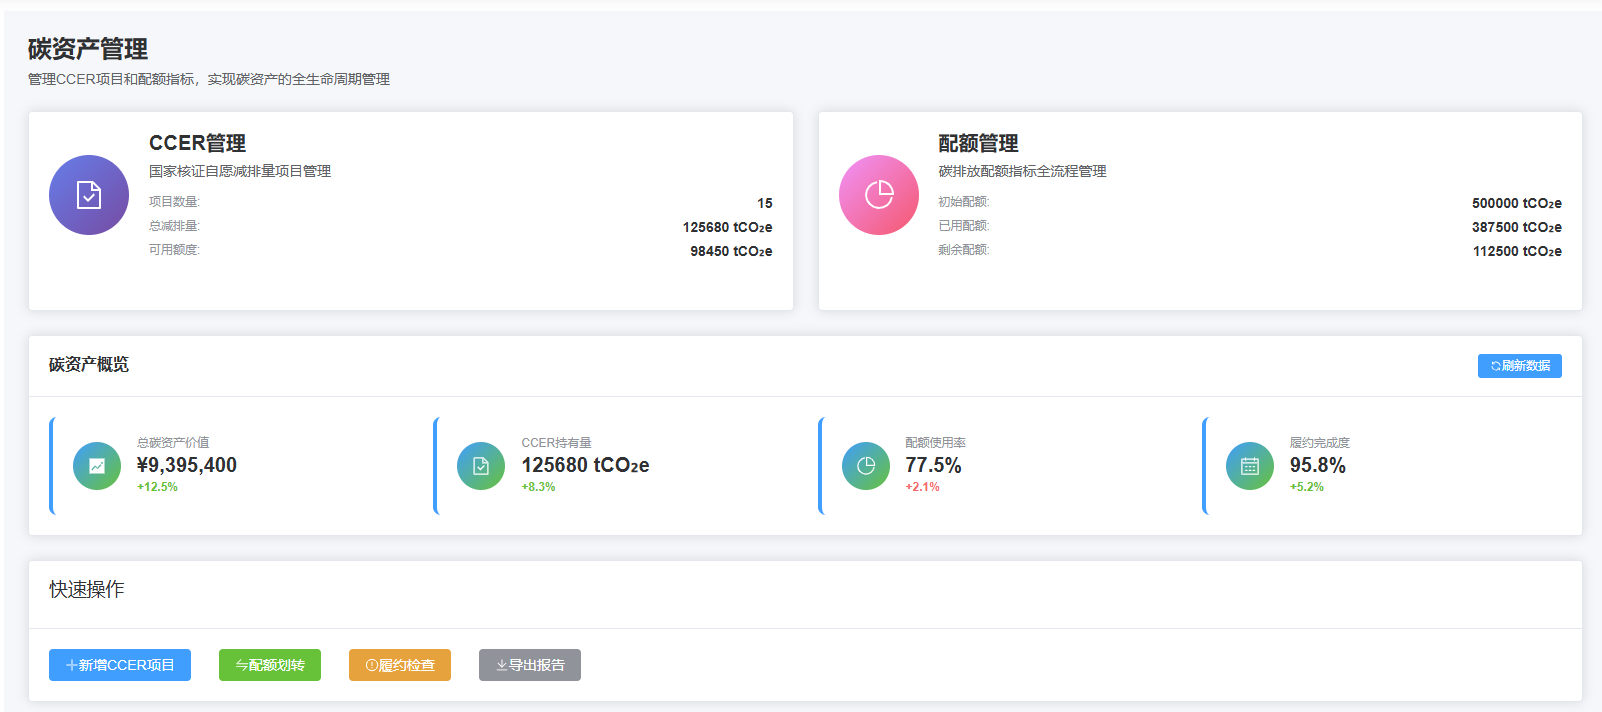Open the CCER管理 card title

point(197,143)
